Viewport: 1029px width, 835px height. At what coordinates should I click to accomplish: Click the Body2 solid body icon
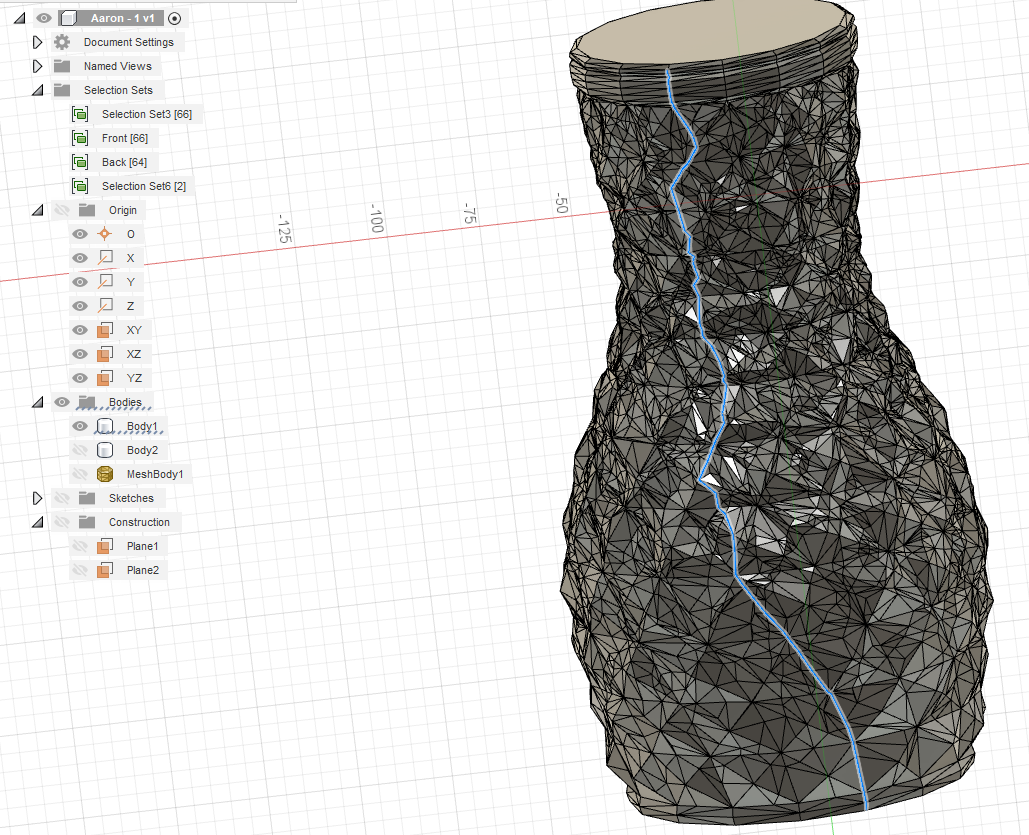pos(105,450)
